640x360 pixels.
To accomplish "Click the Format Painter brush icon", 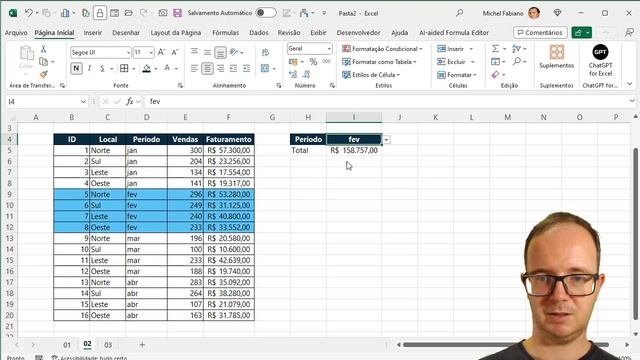I will [x=43, y=74].
